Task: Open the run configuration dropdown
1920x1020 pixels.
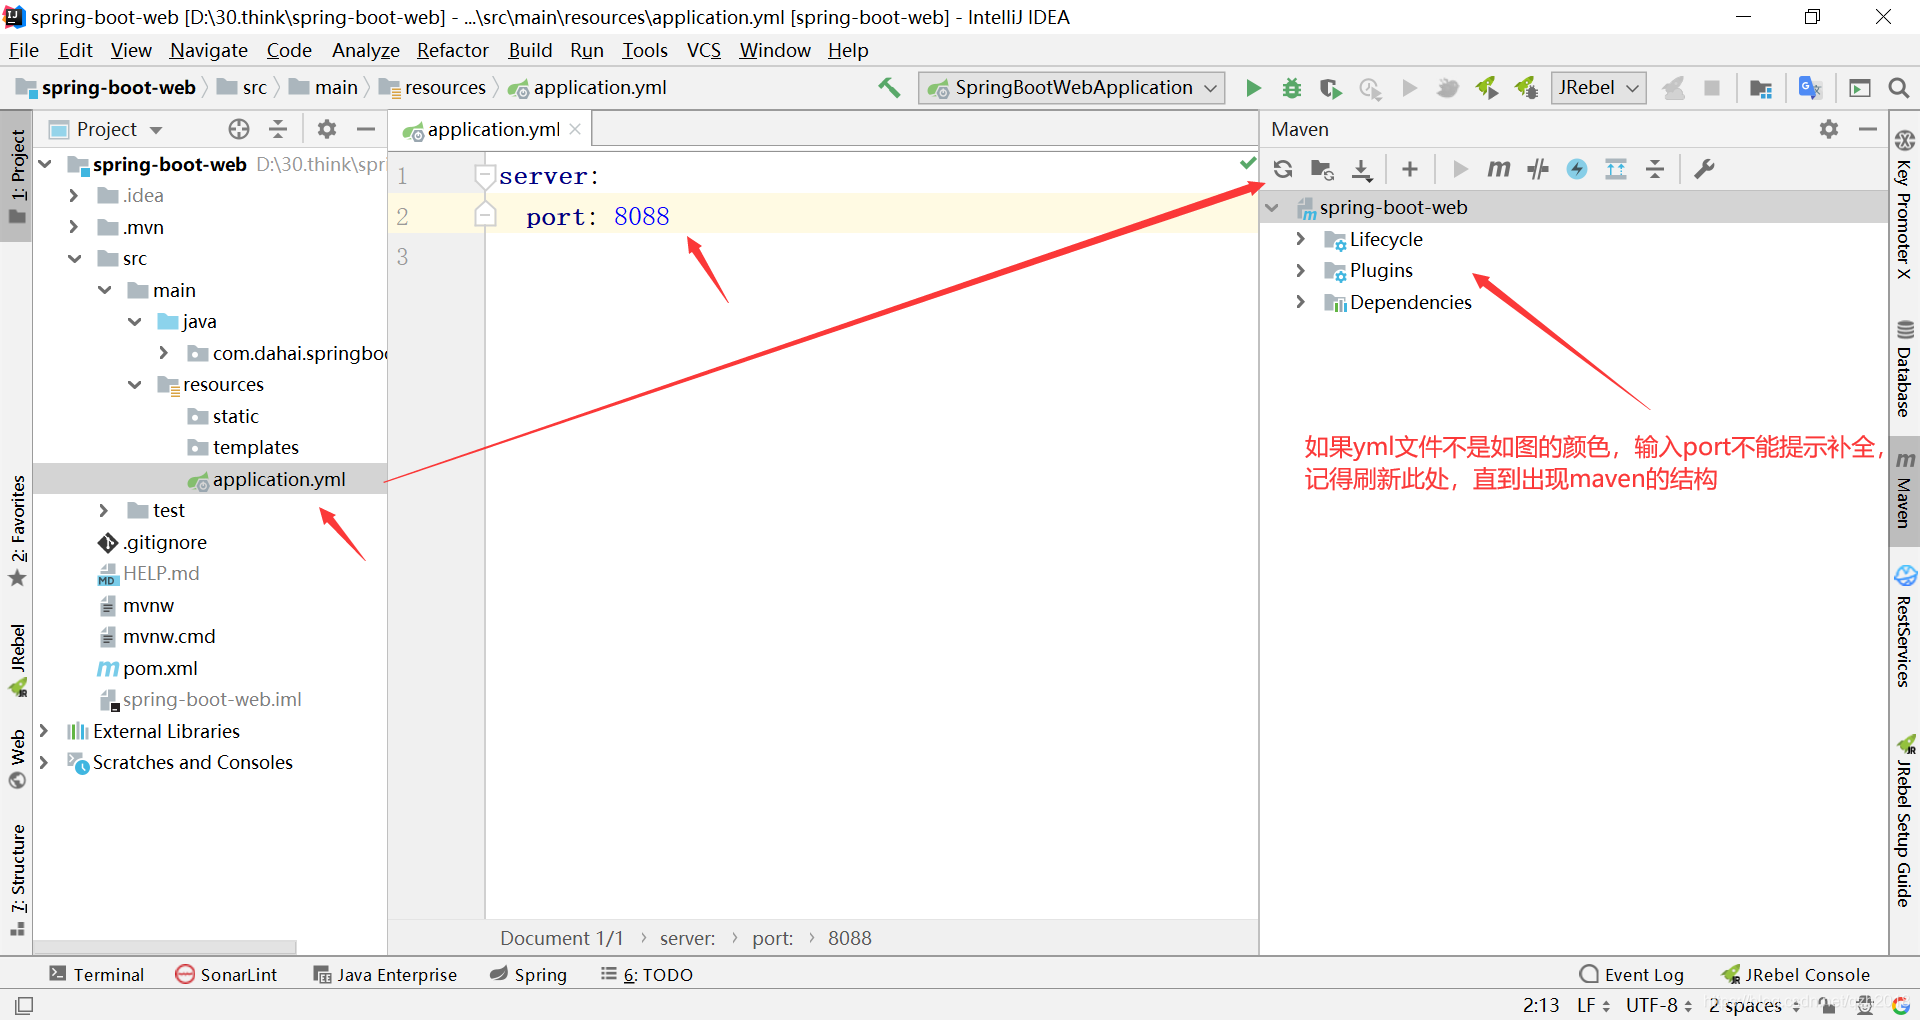Action: click(1072, 88)
